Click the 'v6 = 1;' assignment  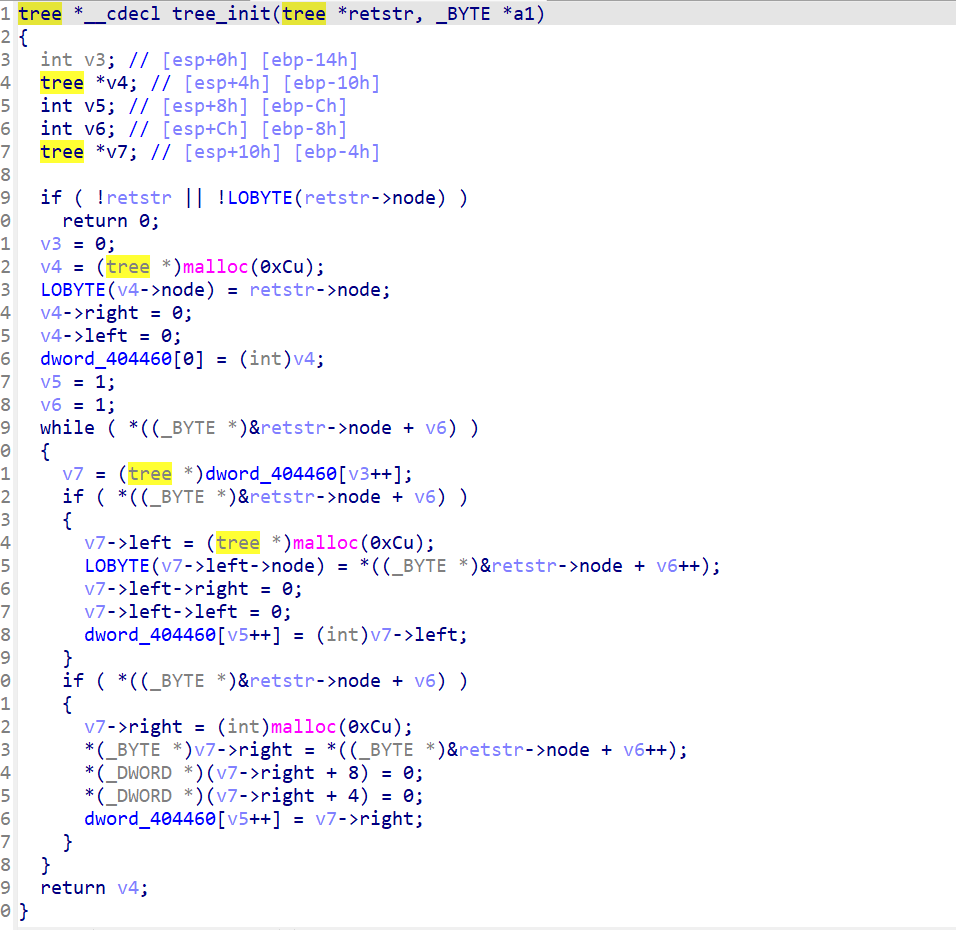click(x=77, y=405)
